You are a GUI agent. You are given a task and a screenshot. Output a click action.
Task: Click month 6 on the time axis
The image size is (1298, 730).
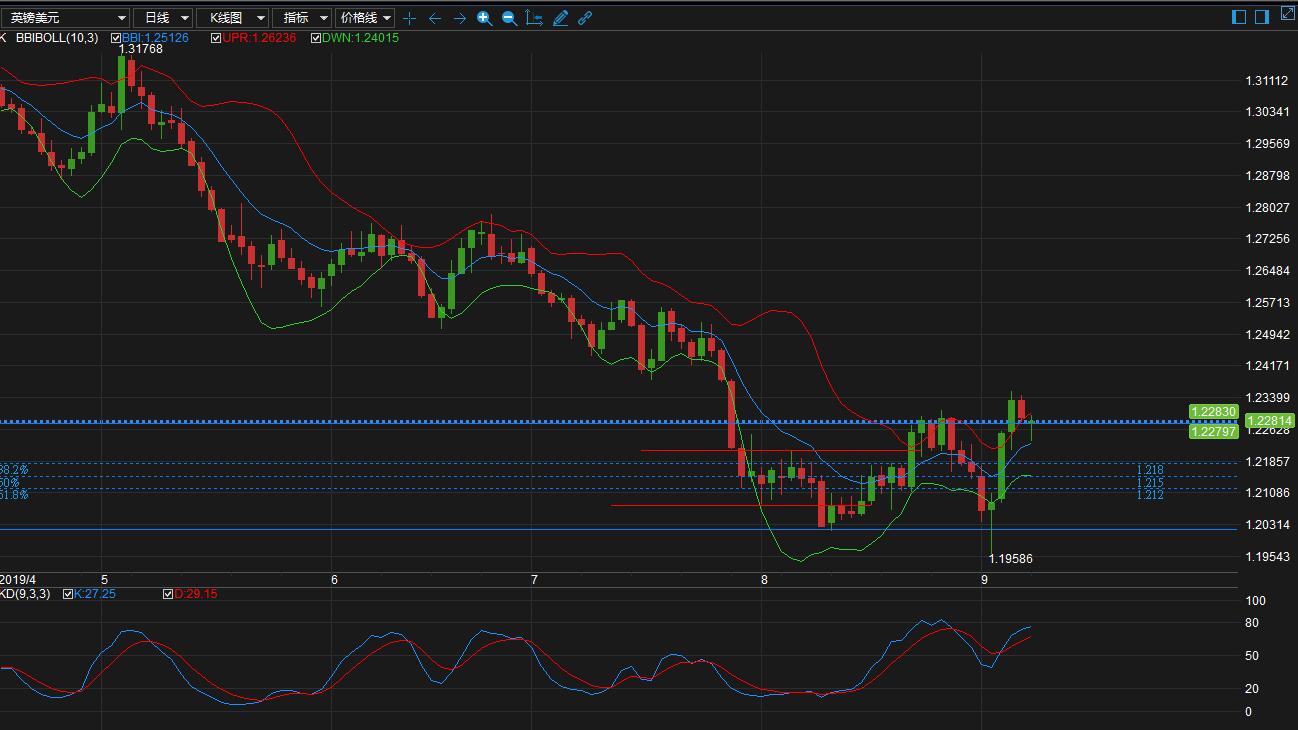pos(335,580)
